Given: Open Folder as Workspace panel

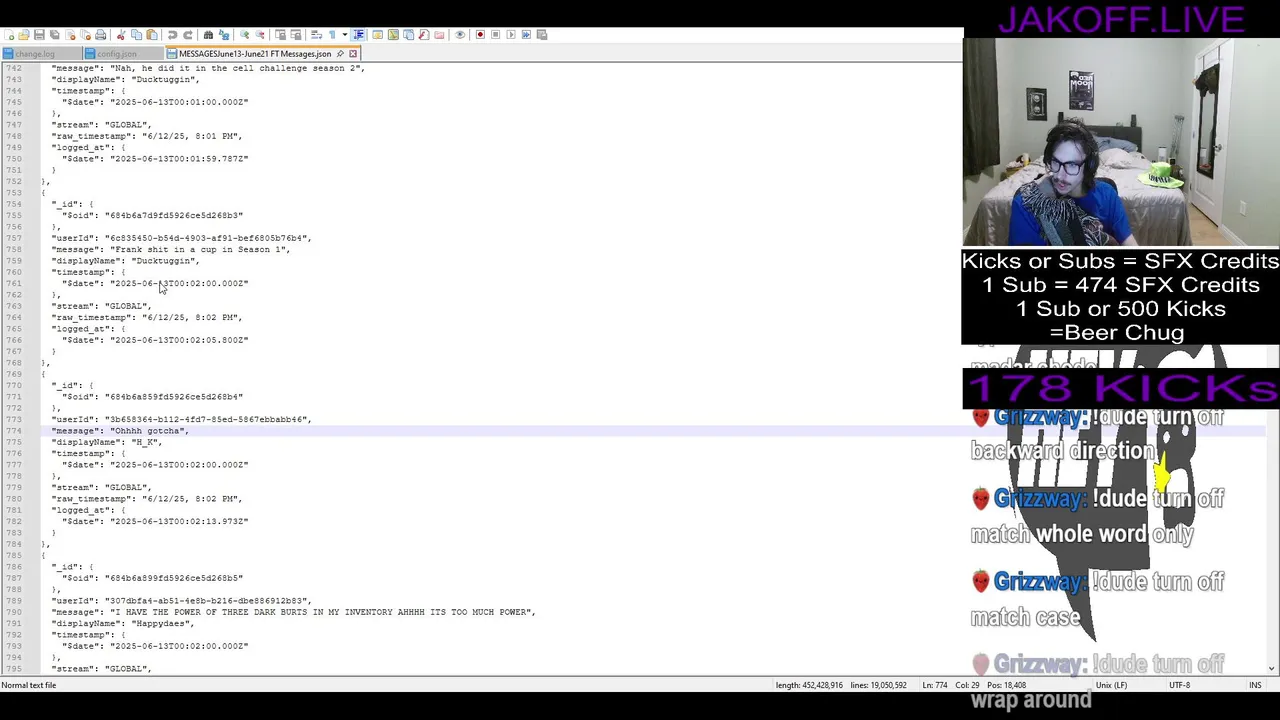Looking at the screenshot, I should tap(439, 34).
